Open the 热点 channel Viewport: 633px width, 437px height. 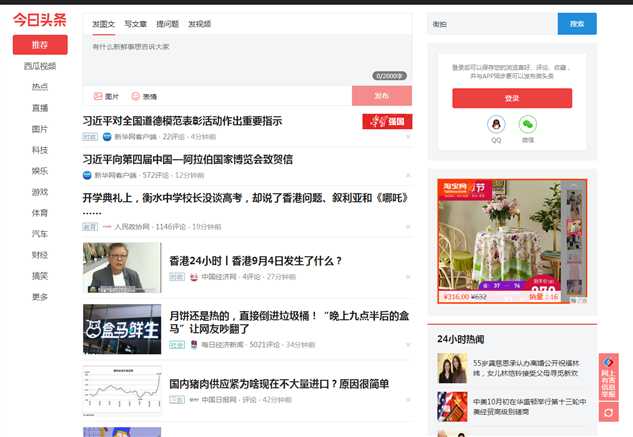point(40,87)
